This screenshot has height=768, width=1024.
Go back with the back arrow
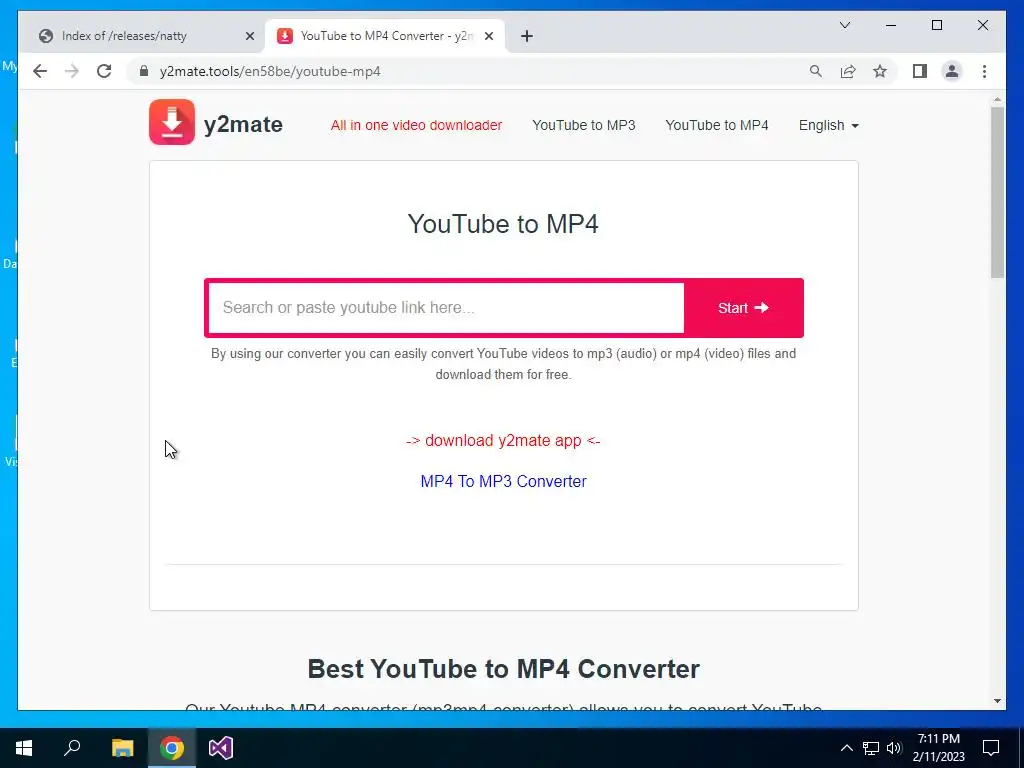40,71
